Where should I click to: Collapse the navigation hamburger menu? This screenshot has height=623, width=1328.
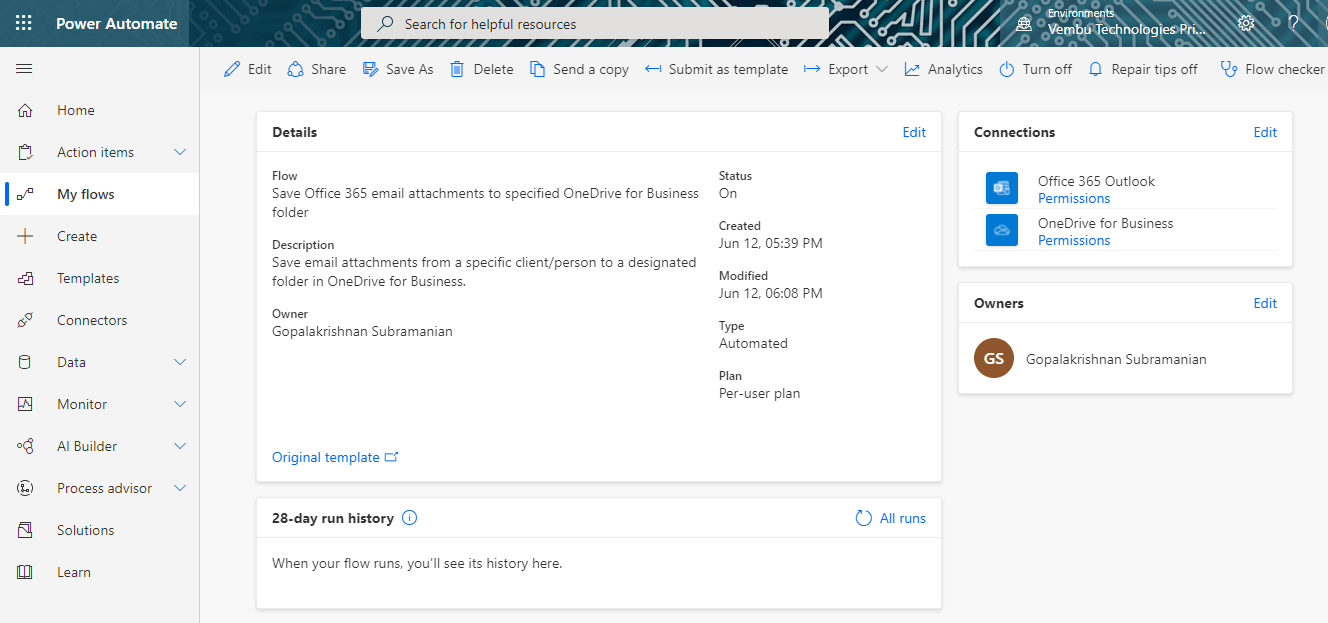point(25,69)
